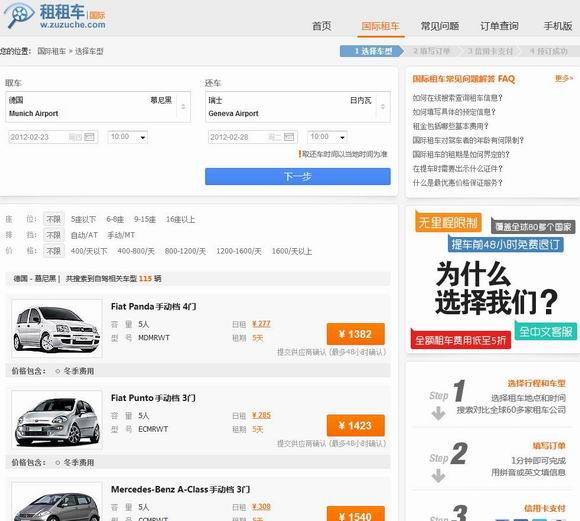Click Step 1 heading 选择行程和车型
580x521 pixels.
tap(536, 383)
